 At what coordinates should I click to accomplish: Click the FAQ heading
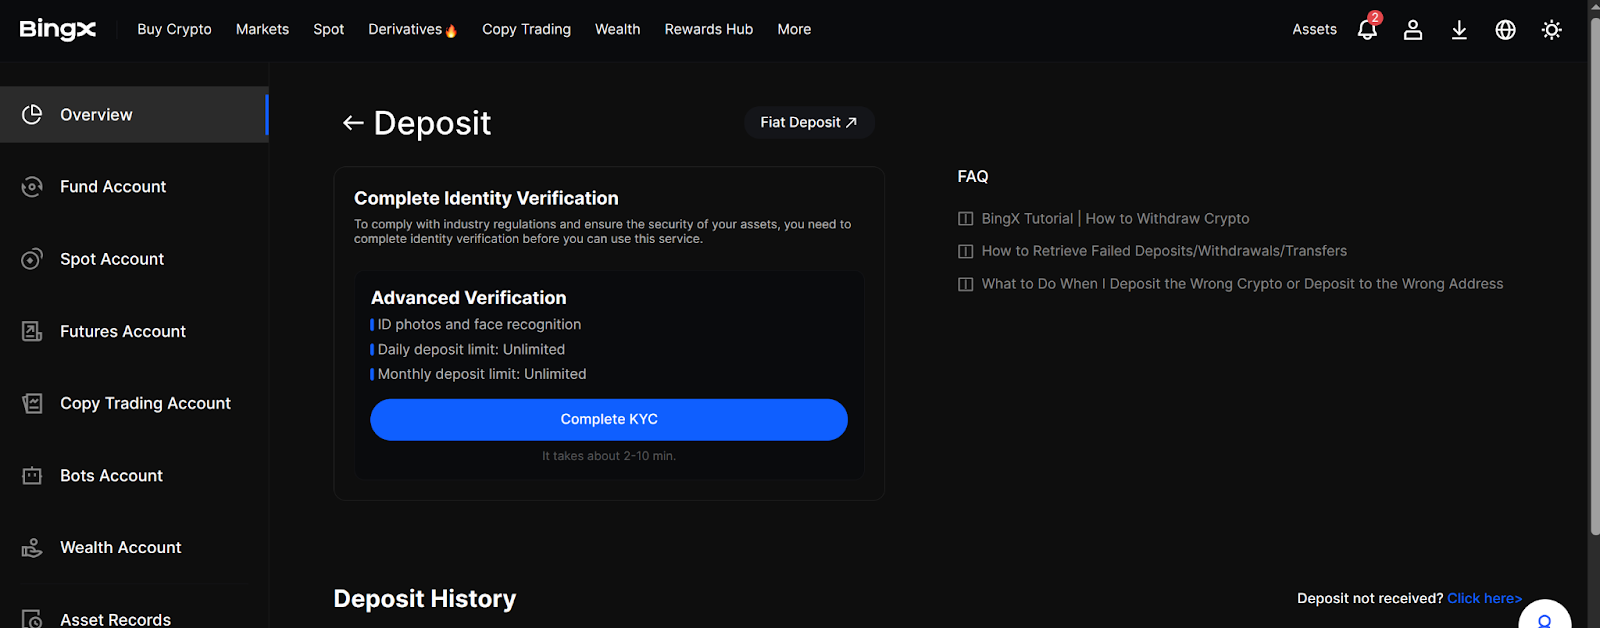click(973, 176)
